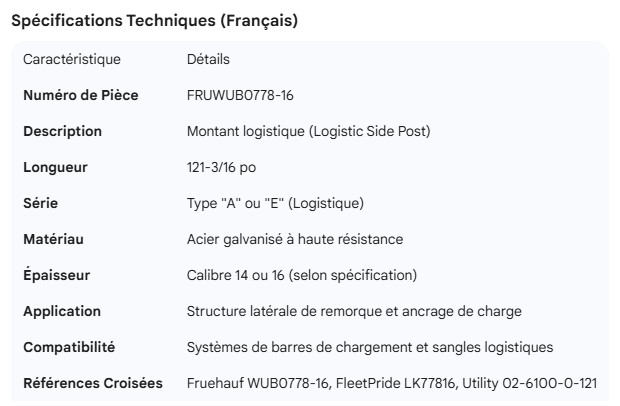The width and height of the screenshot is (620, 406).
Task: Select the "Série" row label
Action: click(x=41, y=203)
